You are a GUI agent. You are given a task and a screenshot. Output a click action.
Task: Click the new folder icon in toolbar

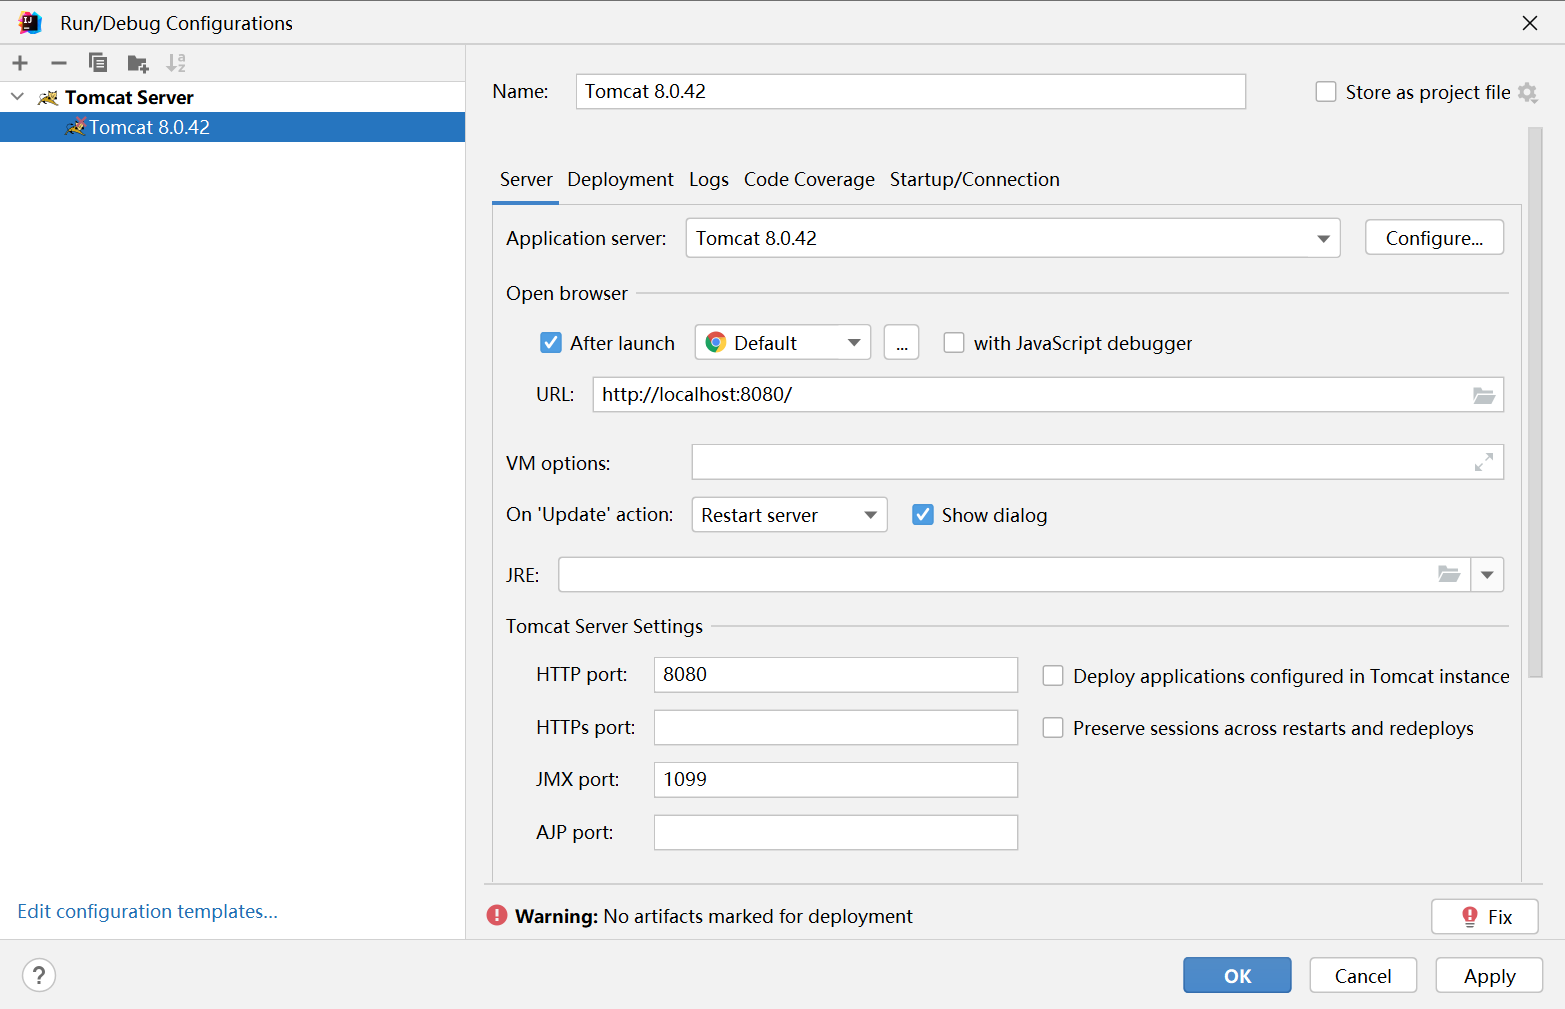click(138, 64)
